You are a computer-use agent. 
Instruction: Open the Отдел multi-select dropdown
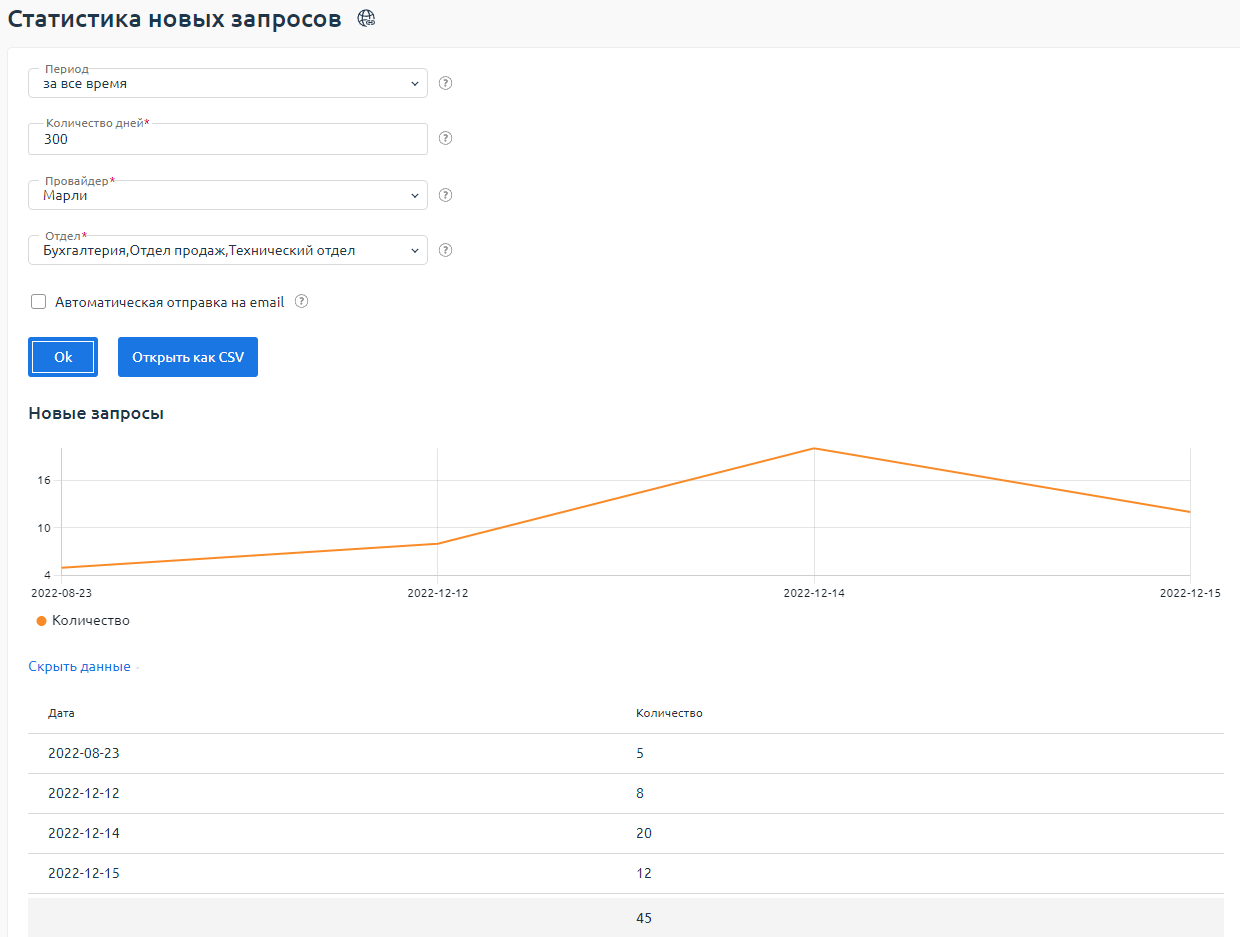point(228,251)
